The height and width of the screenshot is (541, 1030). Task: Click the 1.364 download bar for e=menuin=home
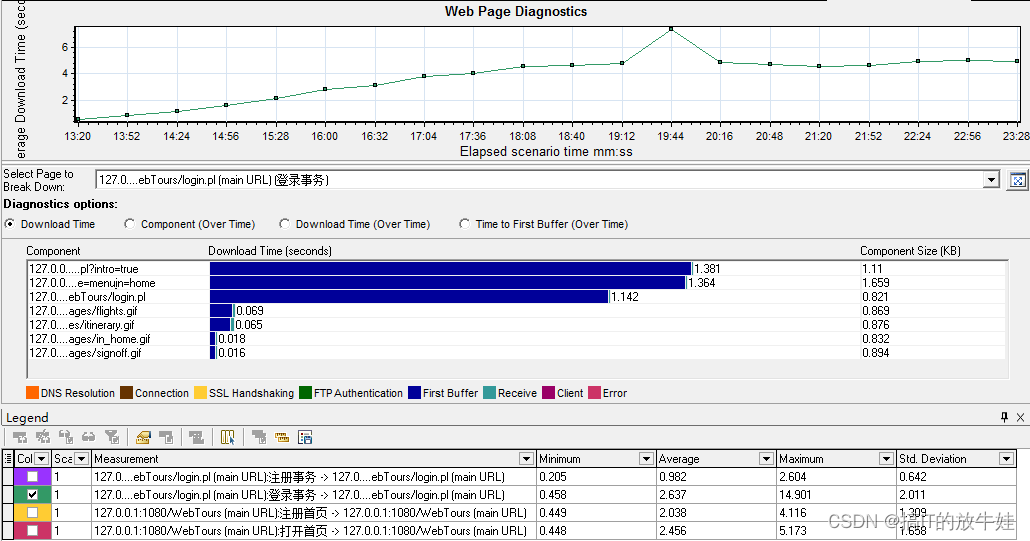(448, 283)
